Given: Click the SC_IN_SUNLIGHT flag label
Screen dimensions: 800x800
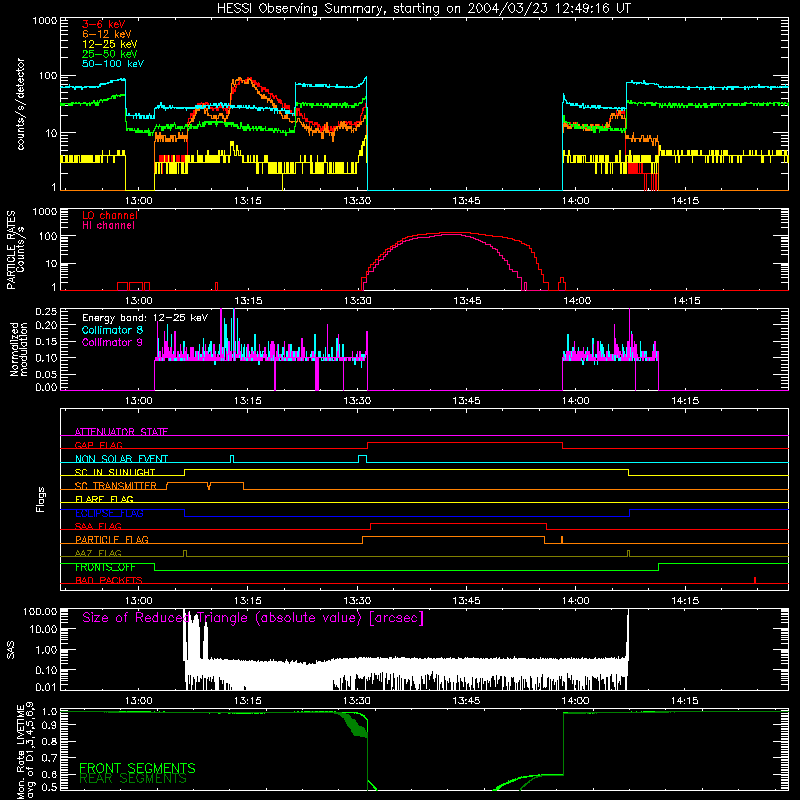Looking at the screenshot, I should click(115, 472).
